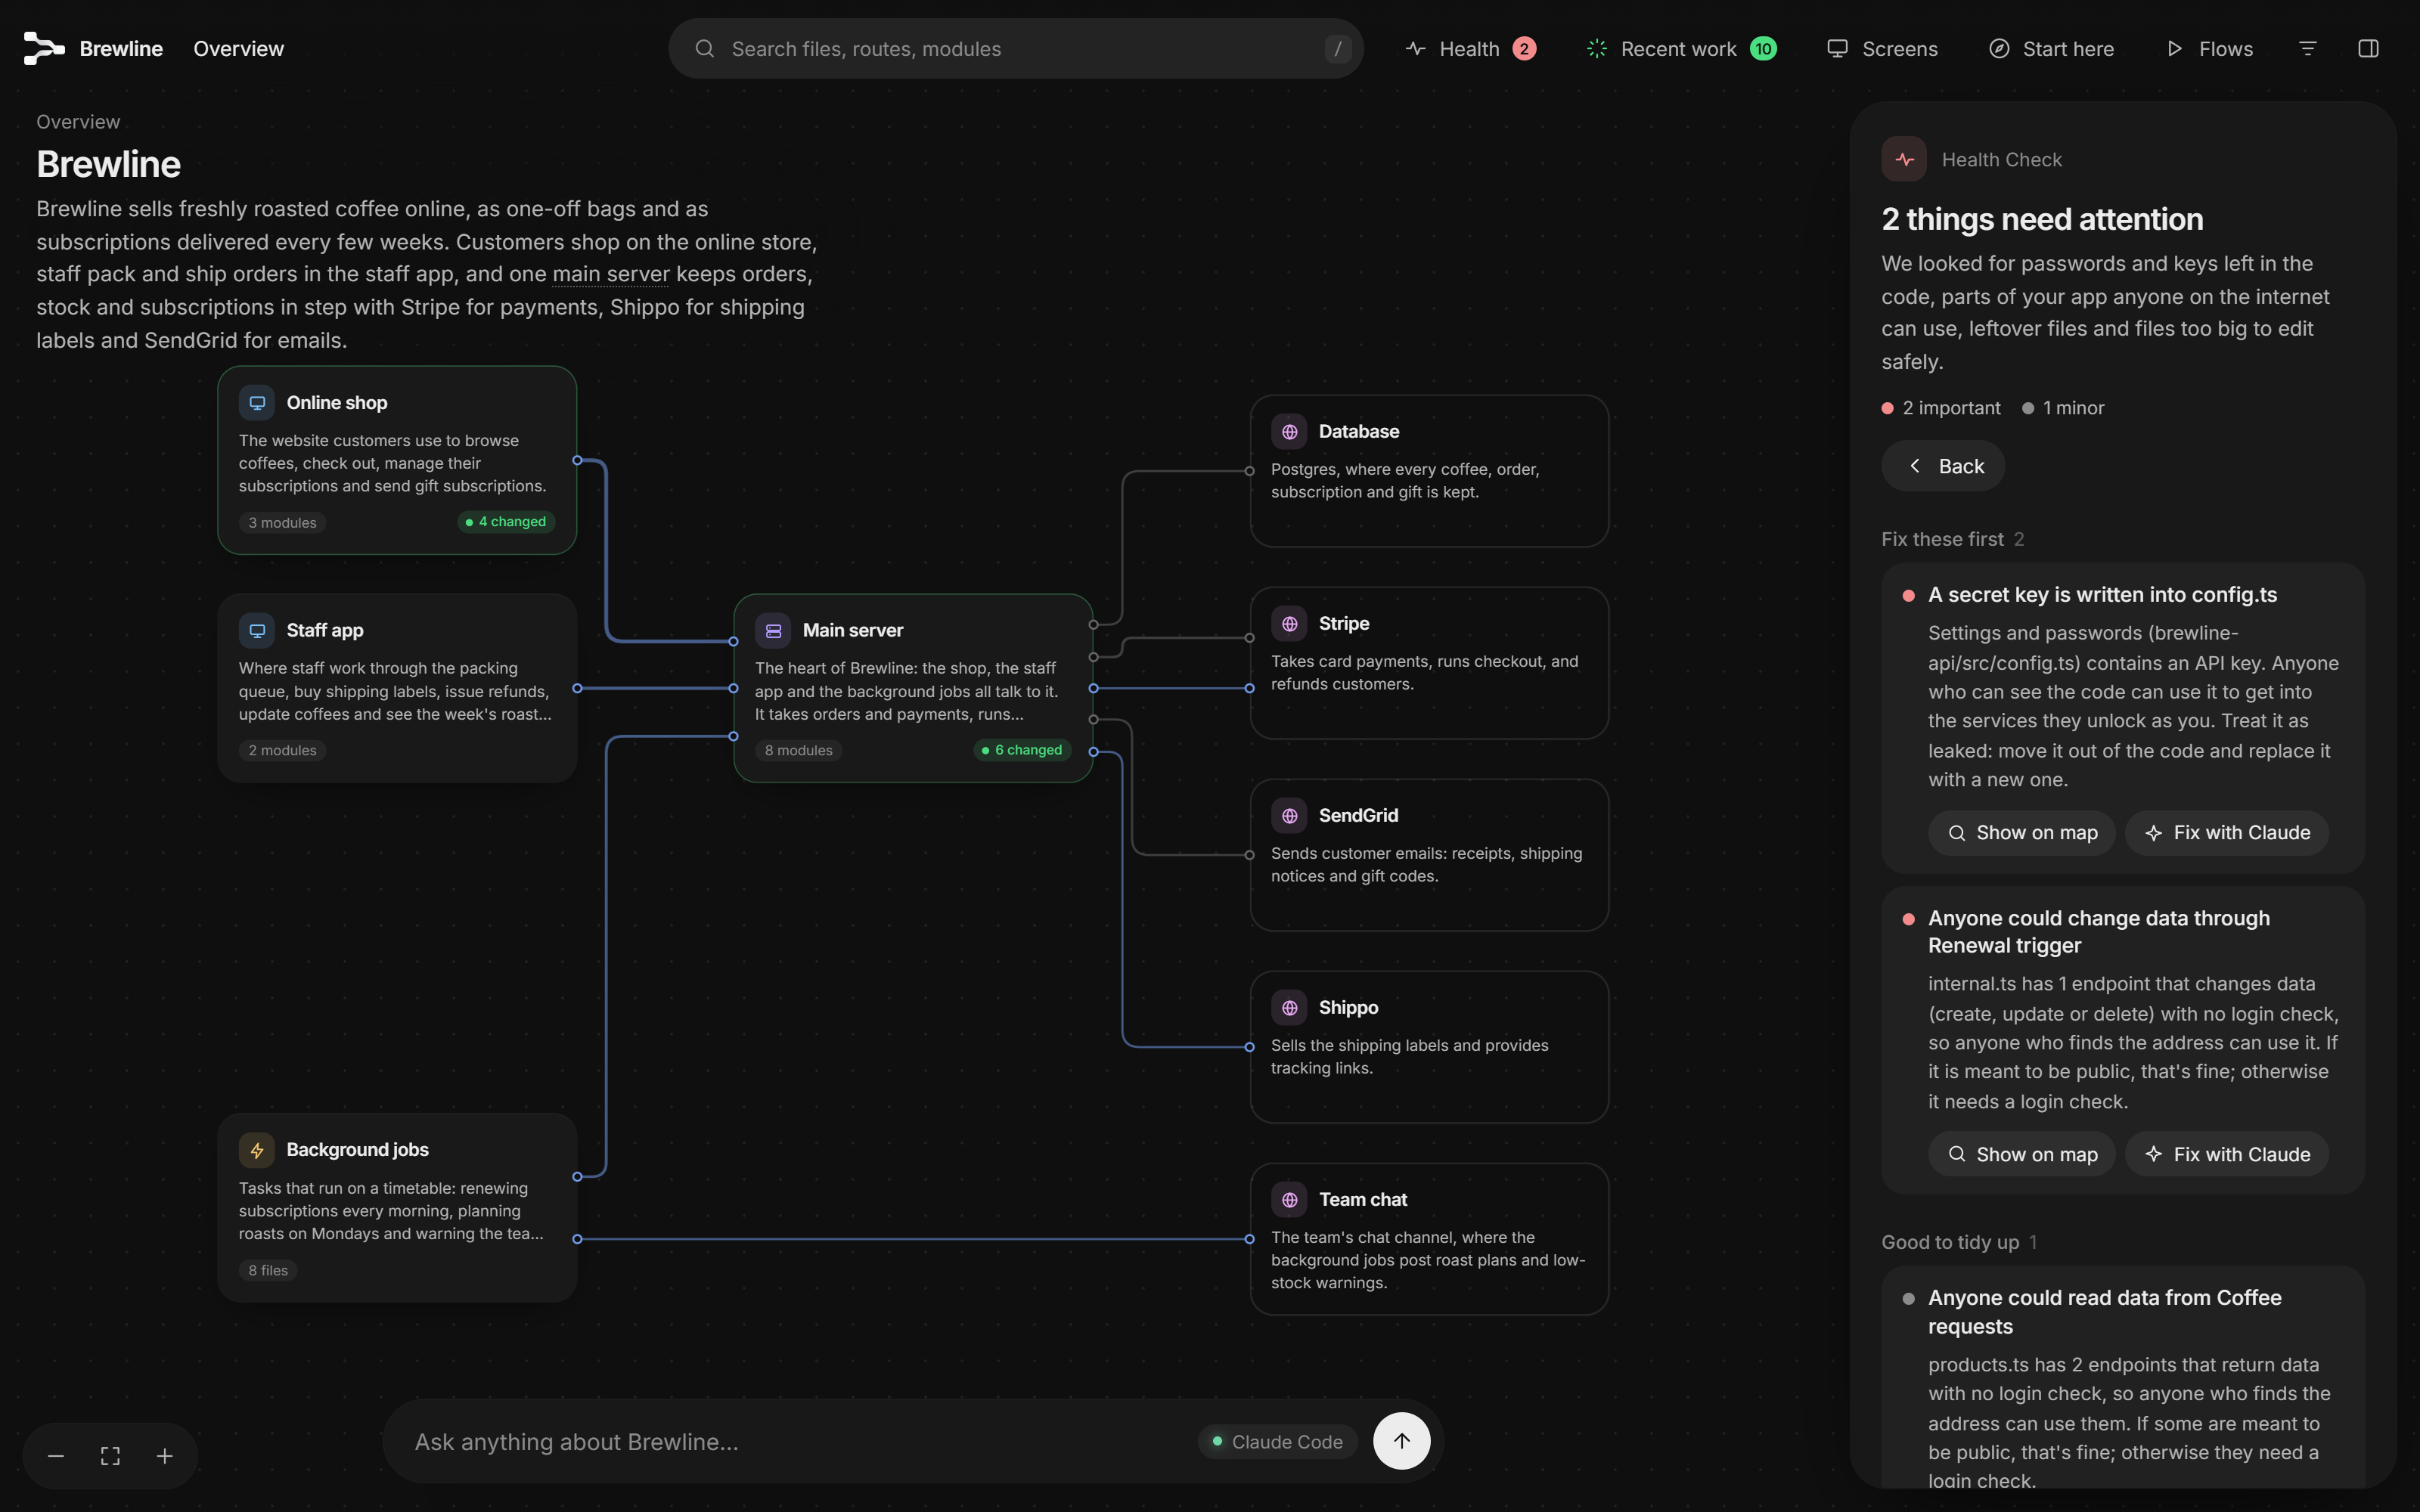The image size is (2420, 1512).
Task: Show the secret key issue on map
Action: coord(2022,832)
